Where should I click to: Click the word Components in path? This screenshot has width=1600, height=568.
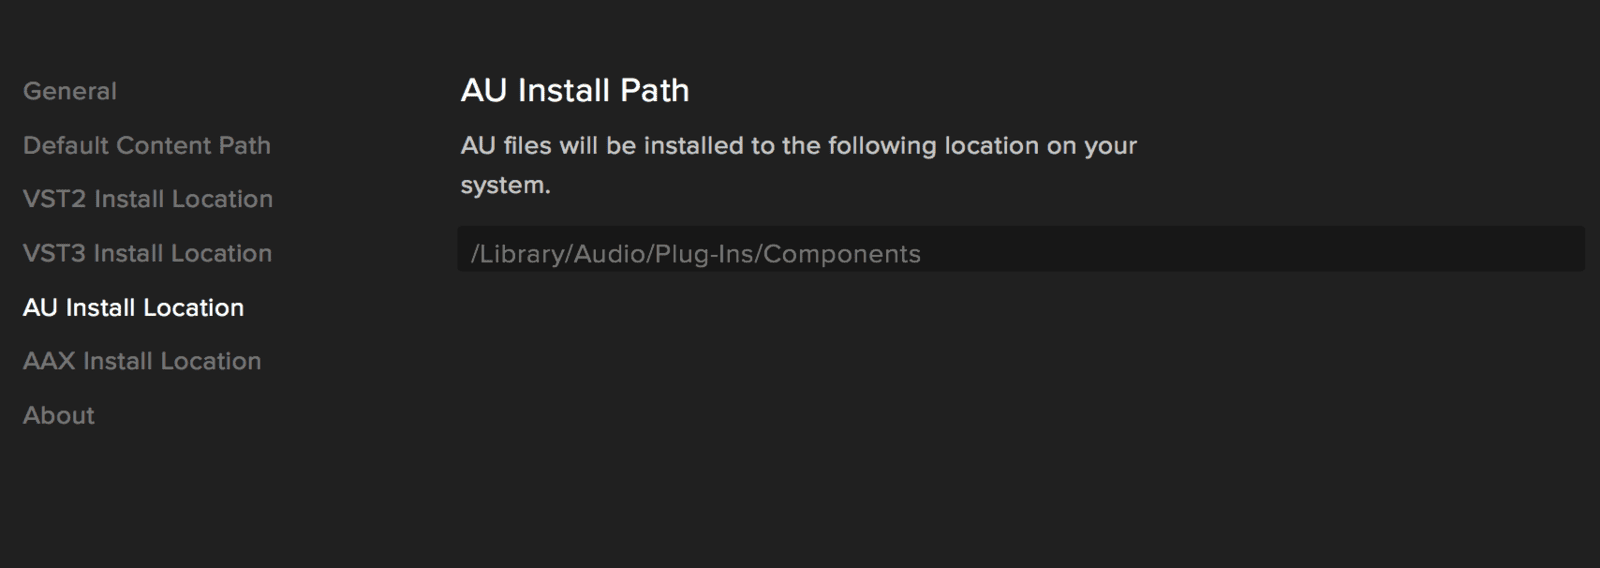click(842, 254)
